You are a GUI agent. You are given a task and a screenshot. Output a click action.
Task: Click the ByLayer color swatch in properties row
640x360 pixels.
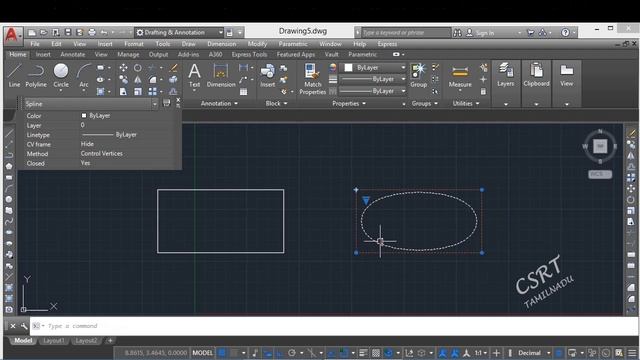tap(84, 116)
